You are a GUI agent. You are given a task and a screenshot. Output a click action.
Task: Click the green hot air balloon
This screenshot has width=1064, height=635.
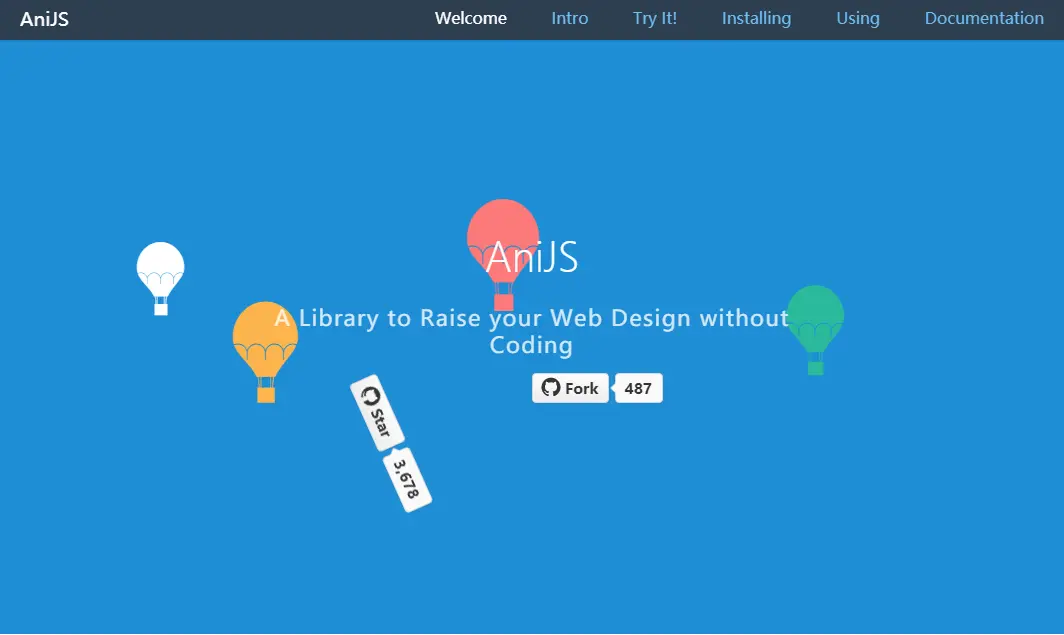coord(816,330)
